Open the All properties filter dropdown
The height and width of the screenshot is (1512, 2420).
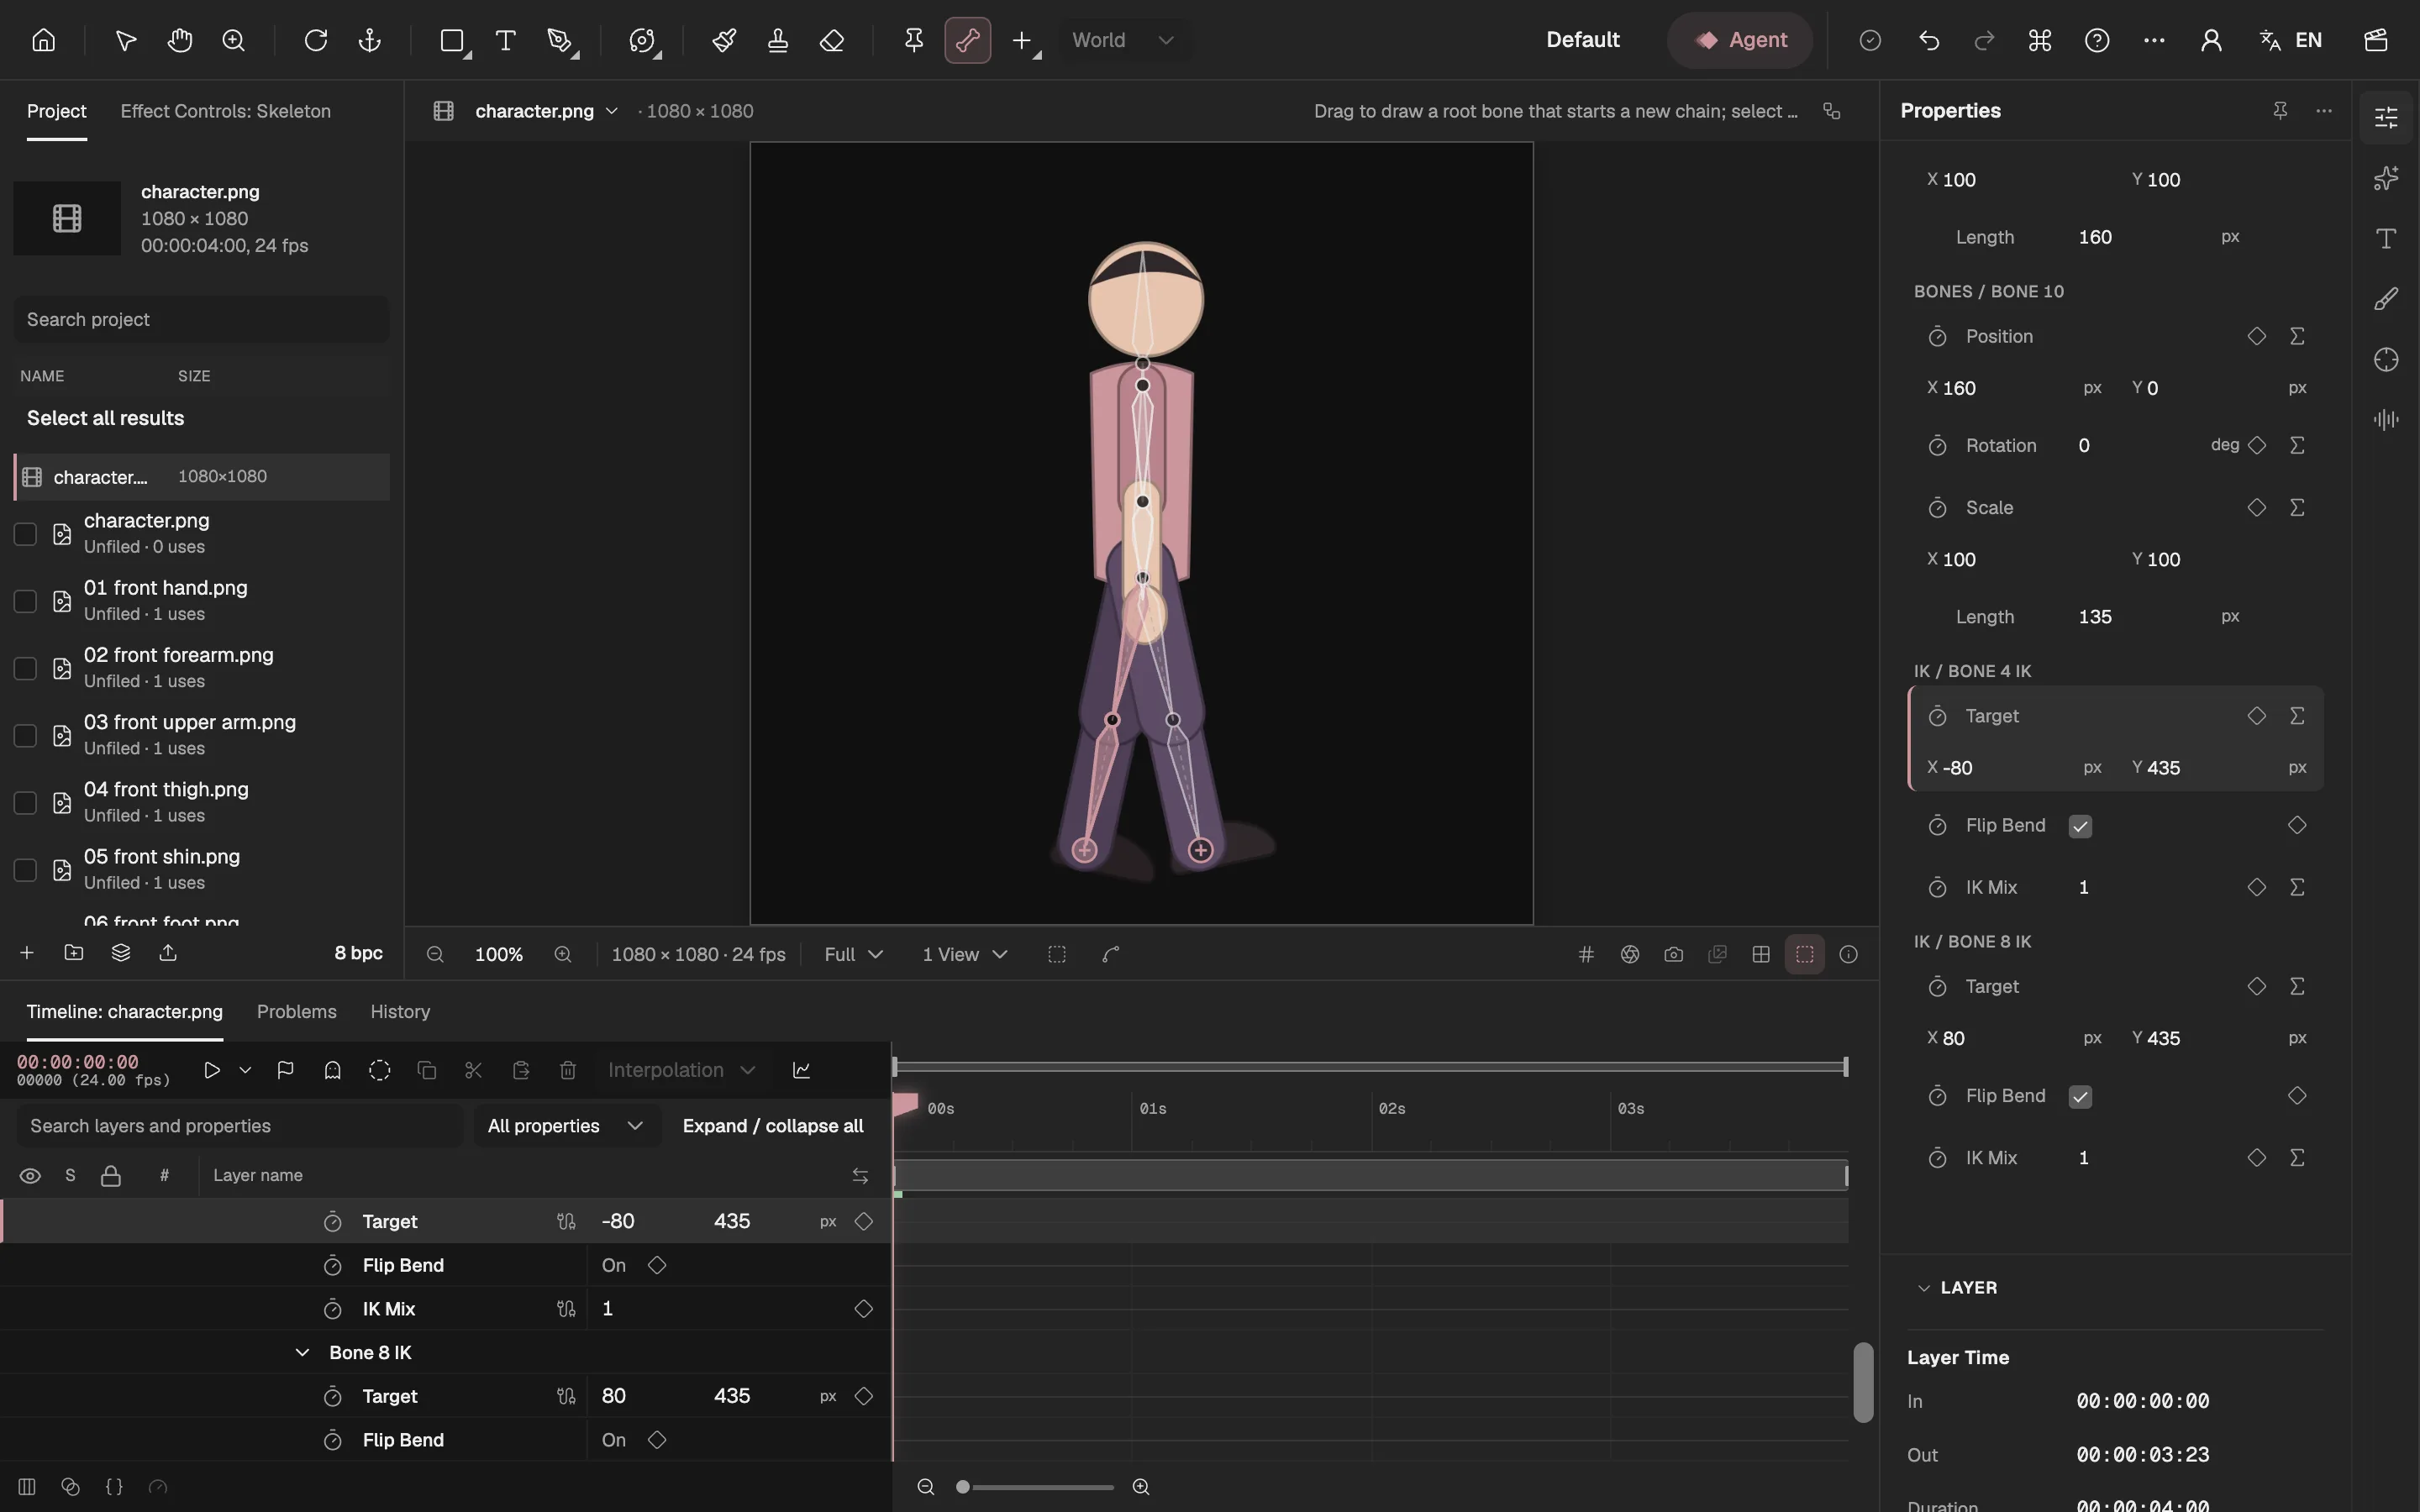coord(566,1126)
